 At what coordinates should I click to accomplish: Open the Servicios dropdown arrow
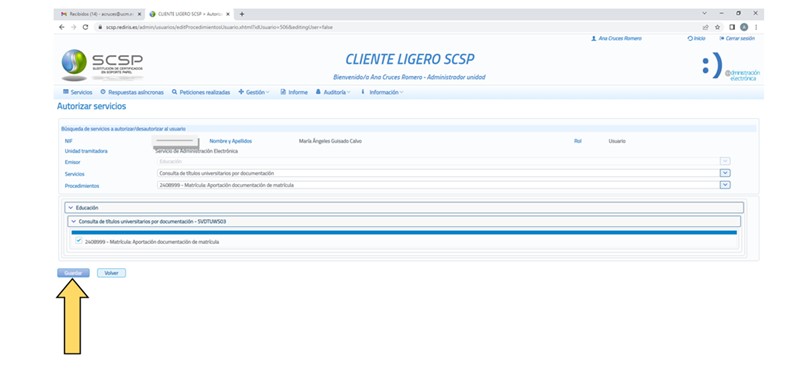tap(725, 173)
